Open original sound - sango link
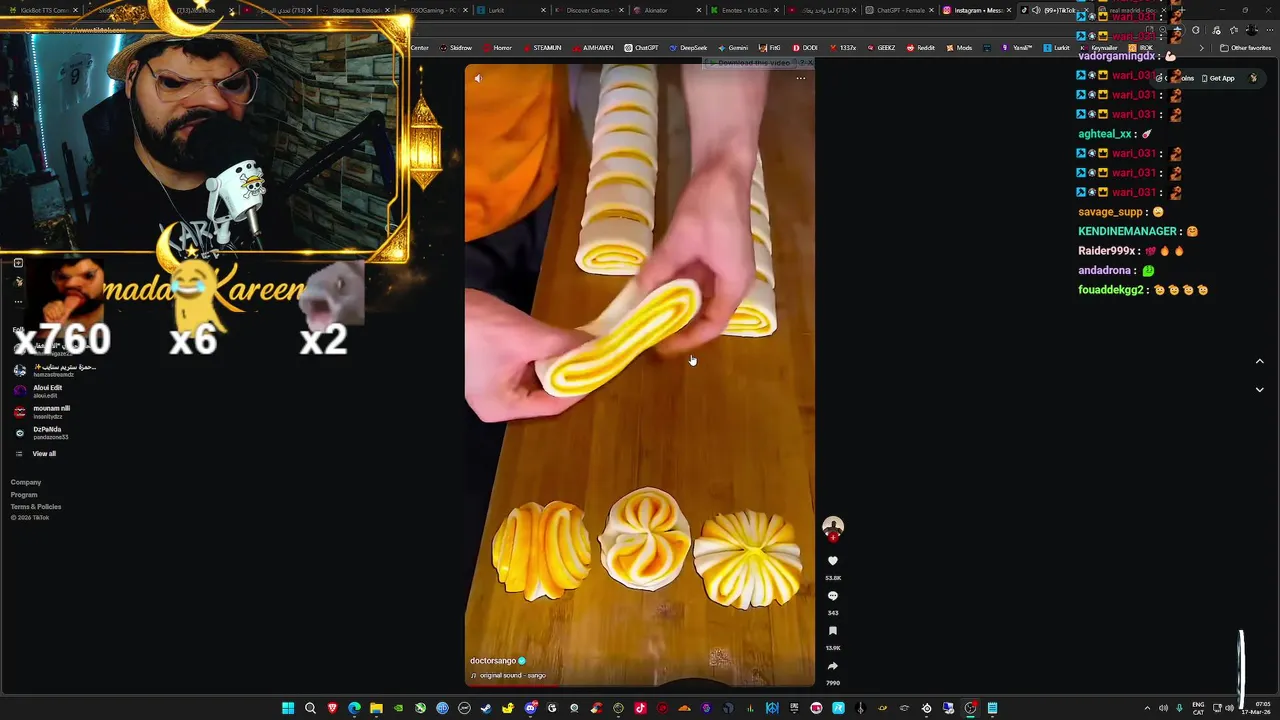This screenshot has height=720, width=1280. [x=513, y=676]
